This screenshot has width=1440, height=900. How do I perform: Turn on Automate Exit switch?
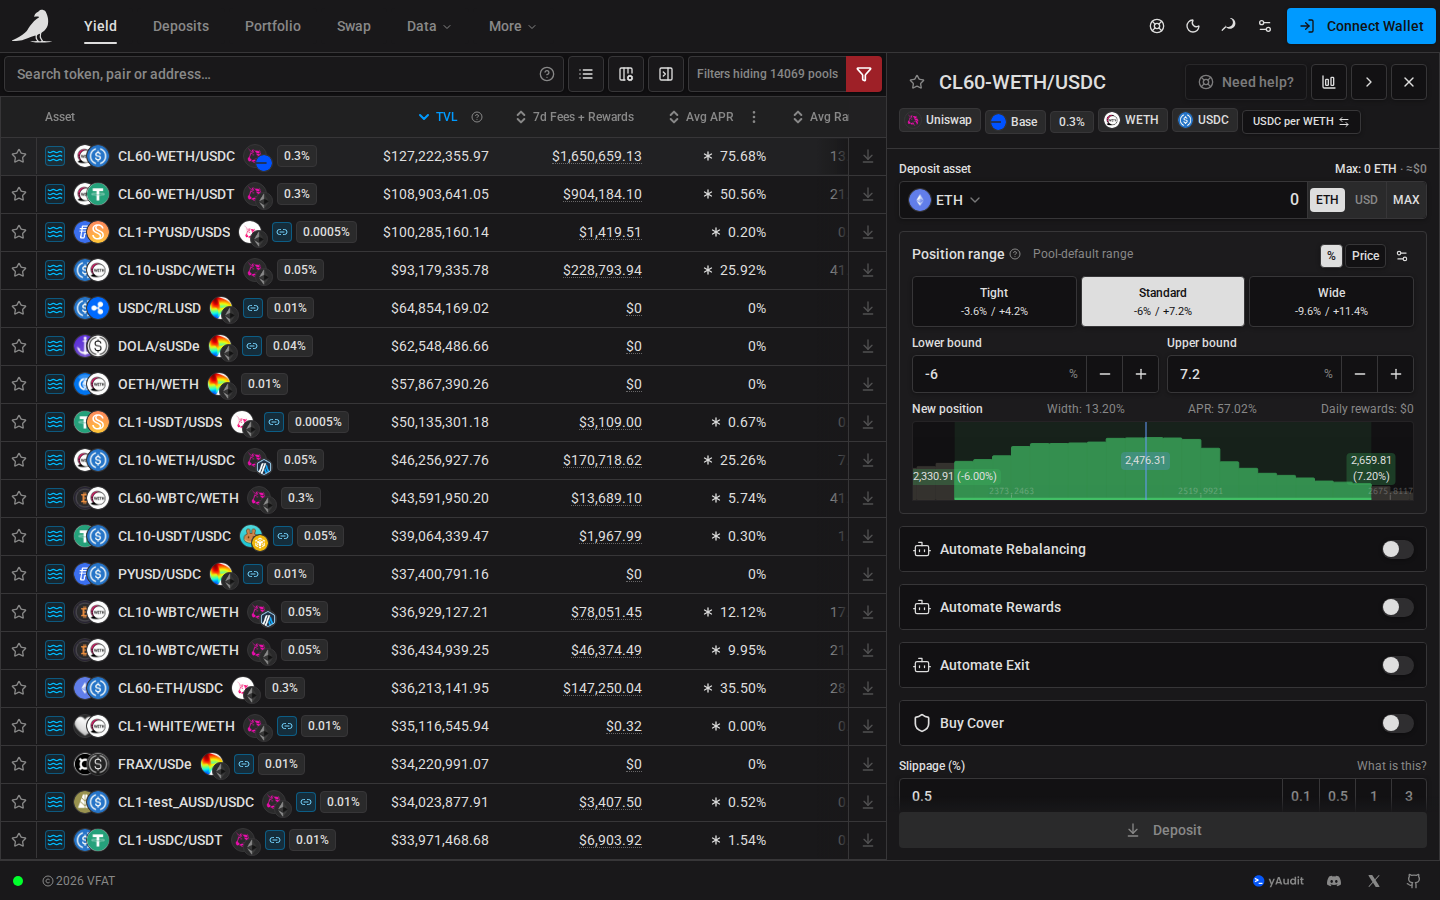point(1398,665)
